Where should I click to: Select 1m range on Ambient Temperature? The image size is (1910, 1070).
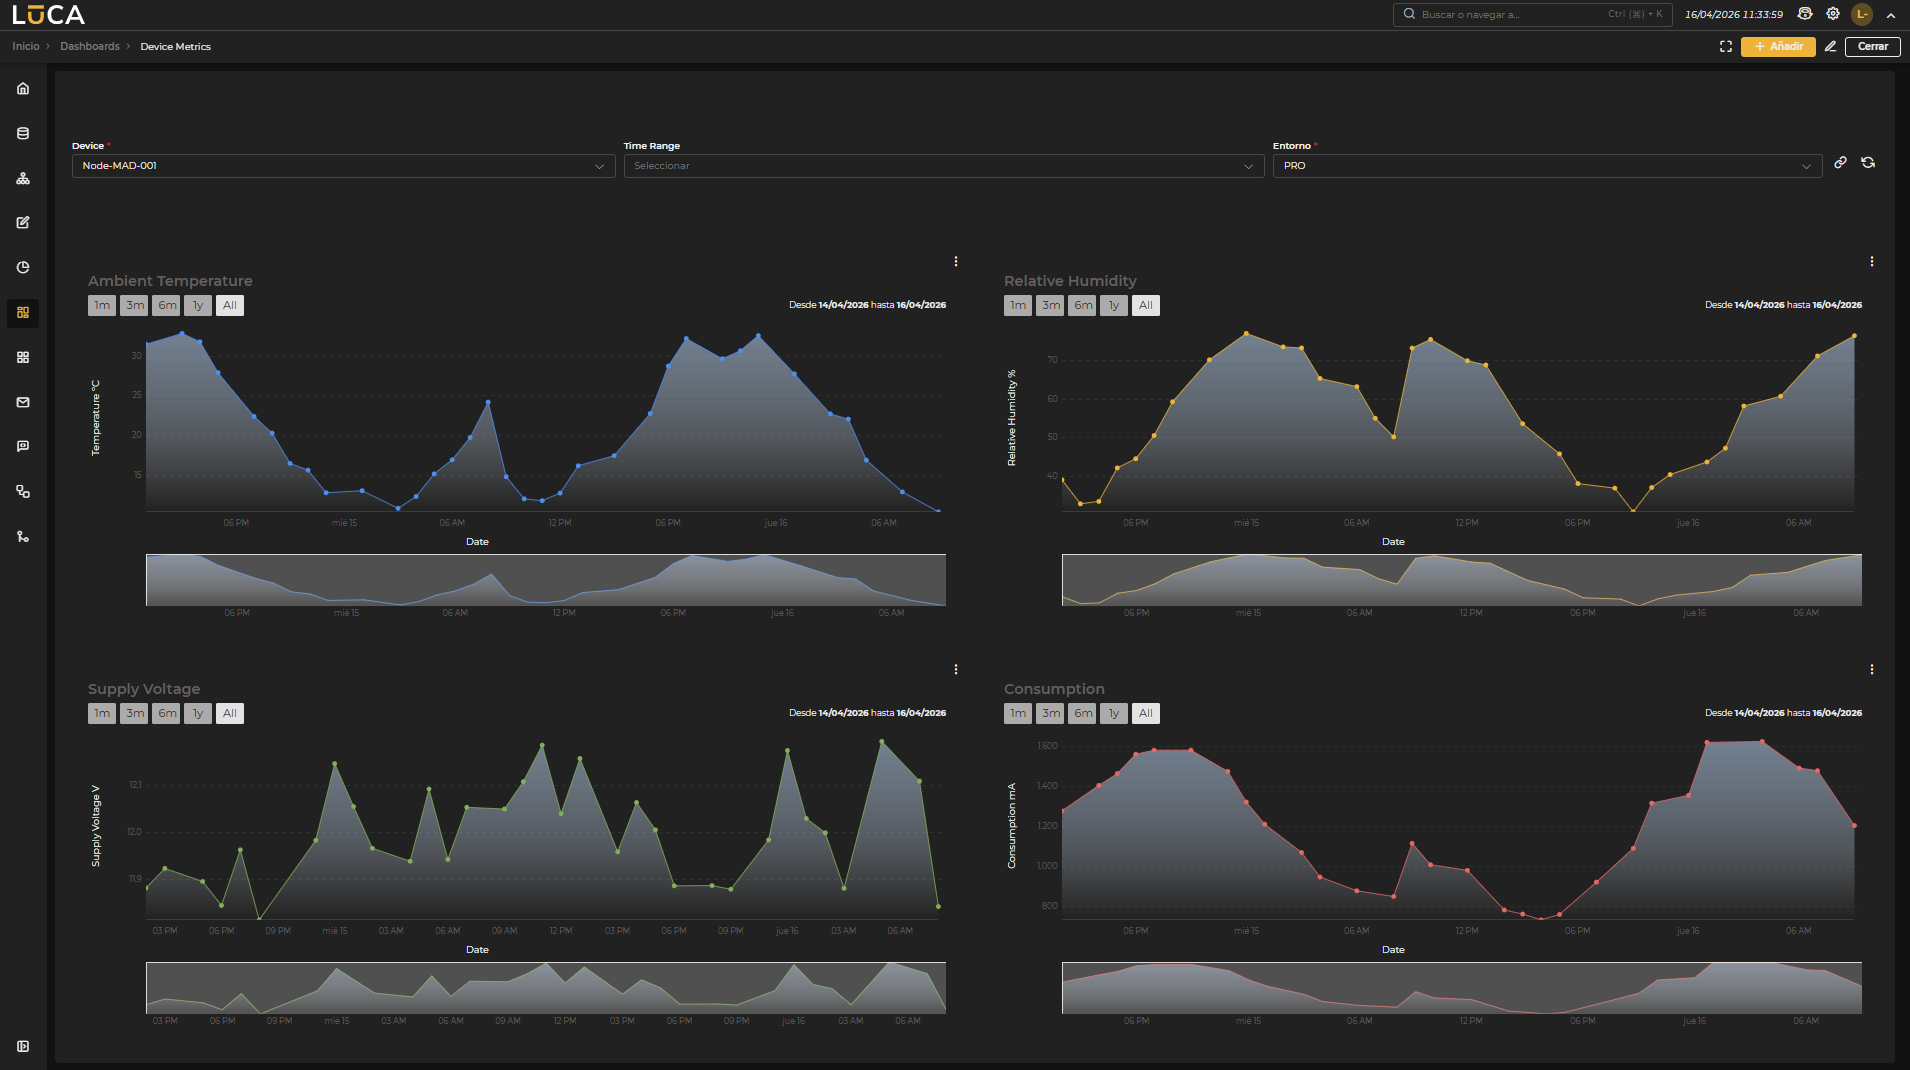[102, 305]
